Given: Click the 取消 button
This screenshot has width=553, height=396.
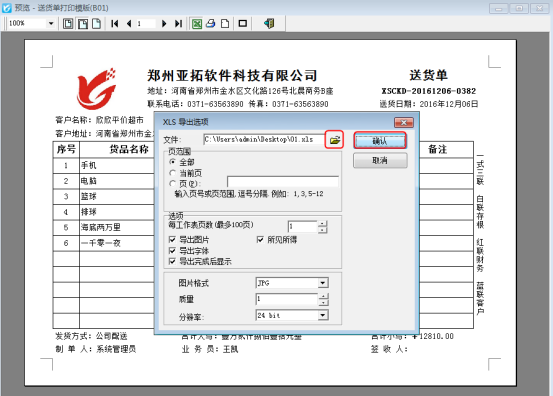Looking at the screenshot, I should tap(380, 161).
